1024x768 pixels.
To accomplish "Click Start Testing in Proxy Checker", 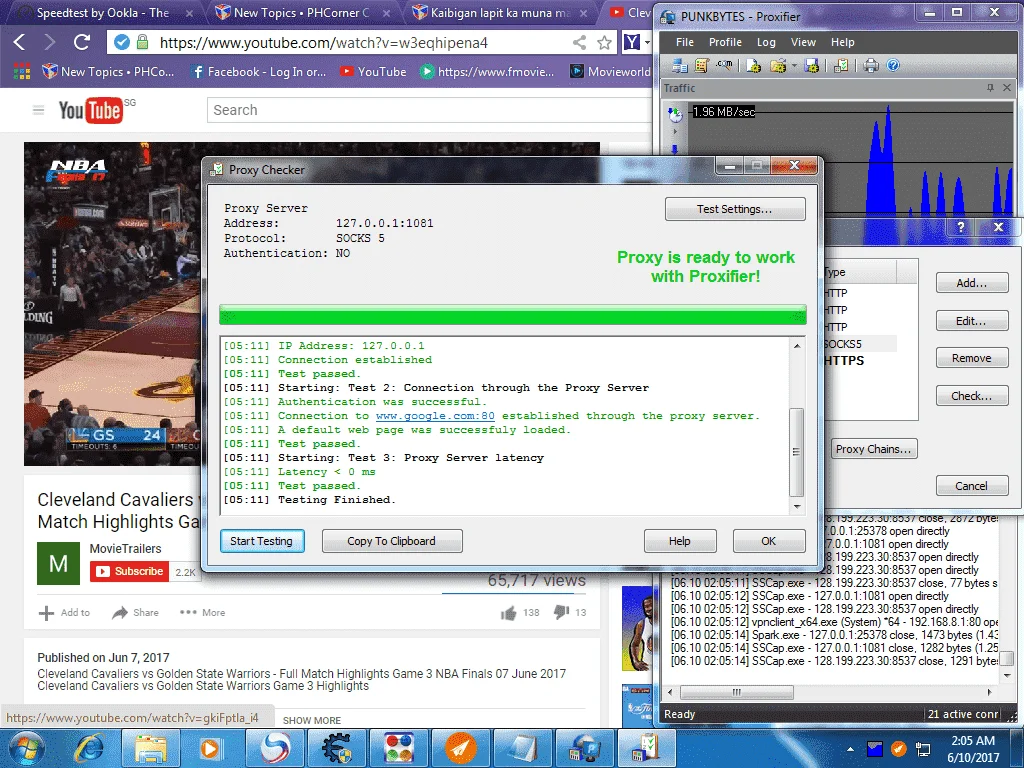I will click(x=262, y=541).
